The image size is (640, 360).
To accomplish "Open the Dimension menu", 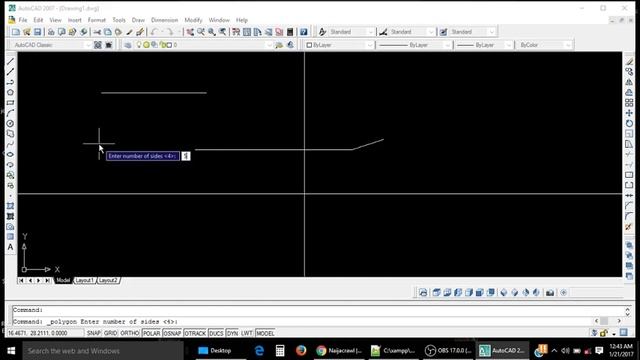I will (164, 20).
